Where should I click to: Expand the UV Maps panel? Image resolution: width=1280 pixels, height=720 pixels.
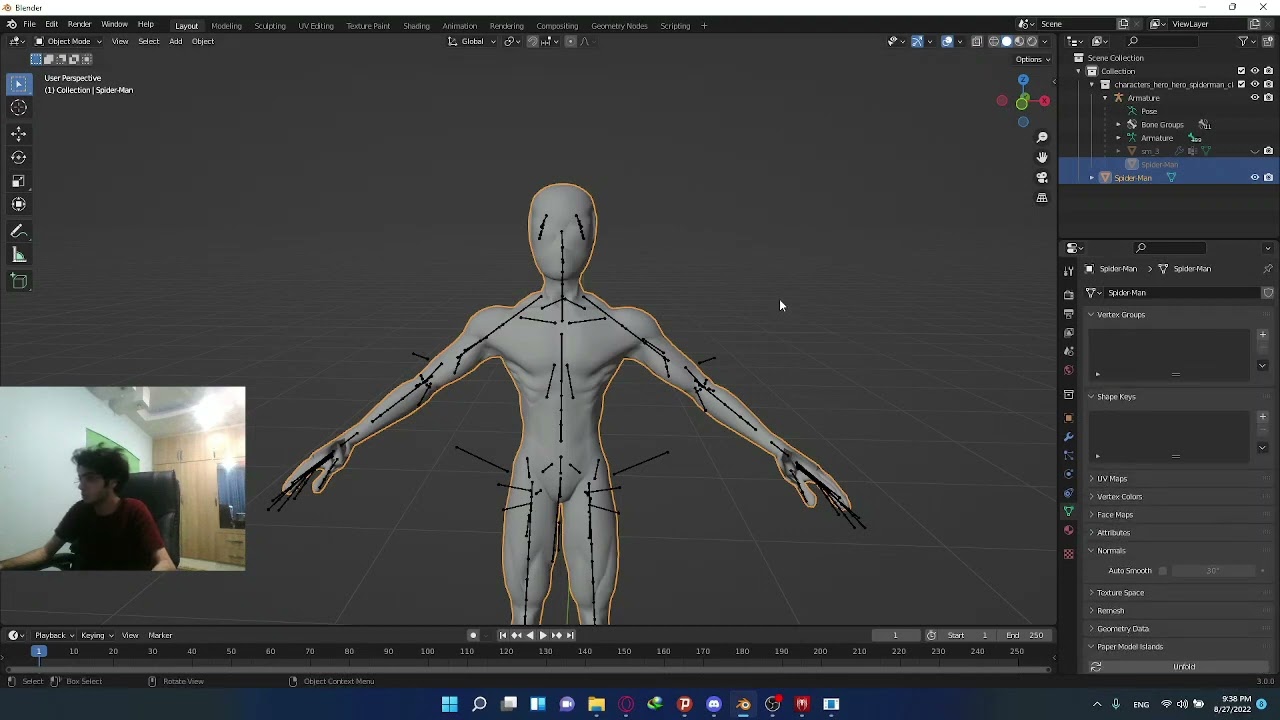pyautogui.click(x=1111, y=479)
